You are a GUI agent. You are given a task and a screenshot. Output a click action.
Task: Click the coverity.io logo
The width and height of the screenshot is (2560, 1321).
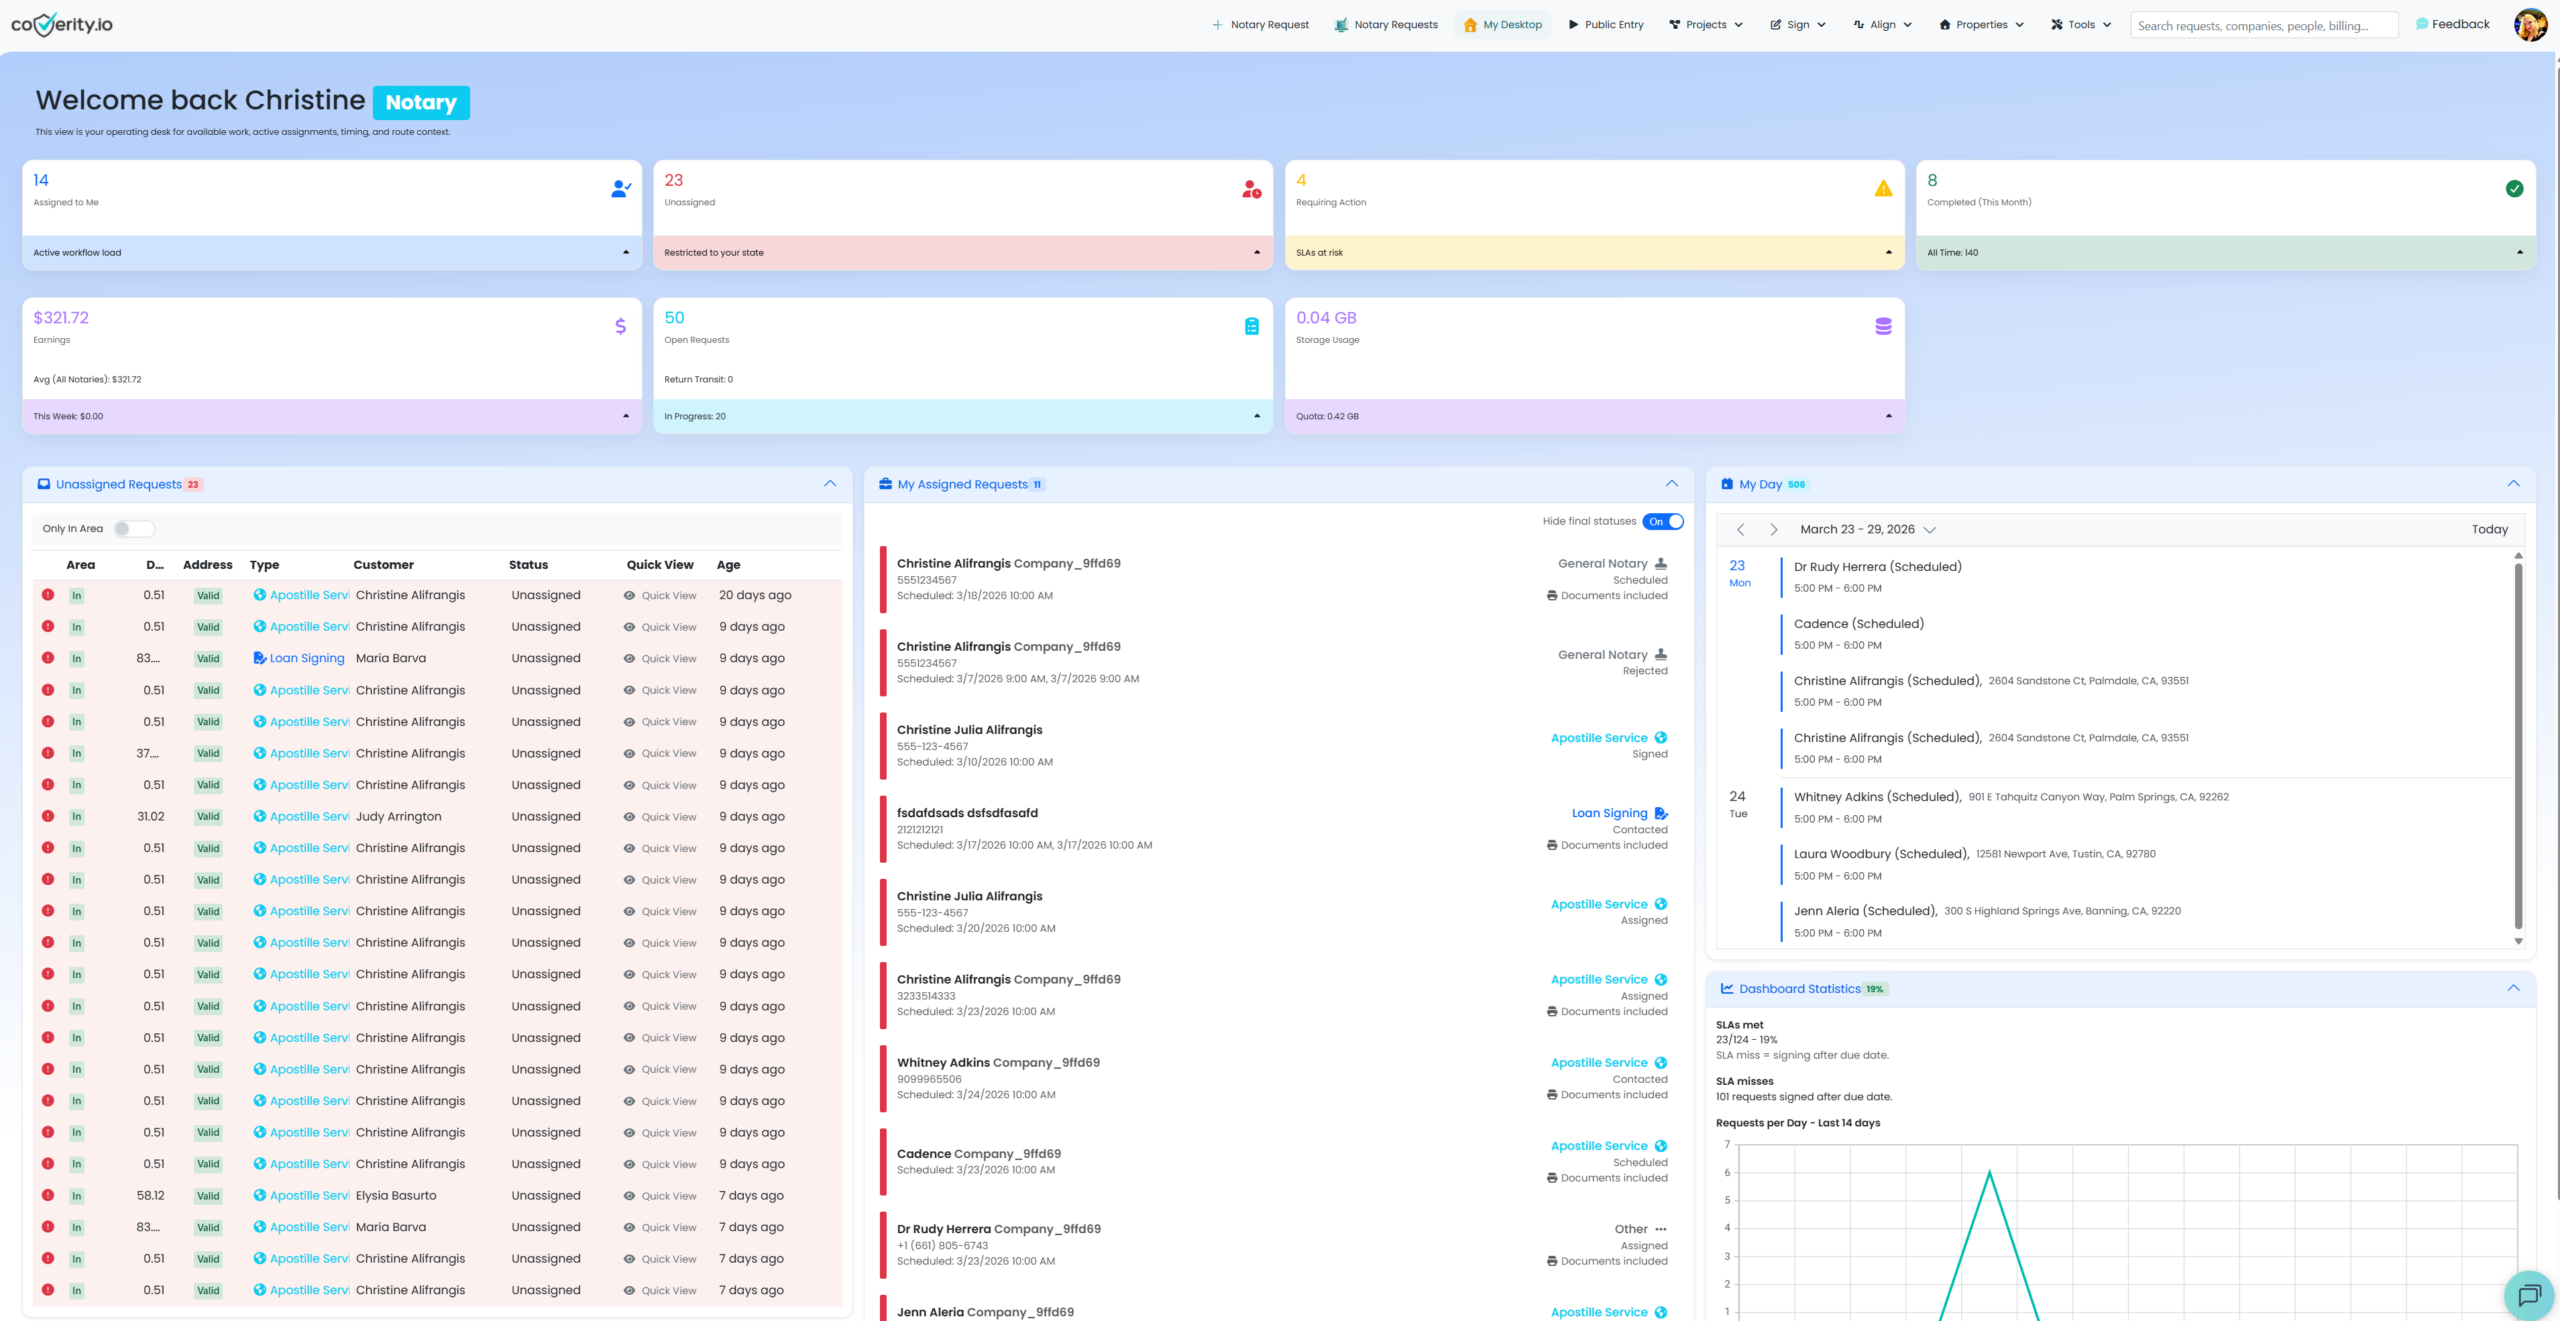[x=62, y=24]
